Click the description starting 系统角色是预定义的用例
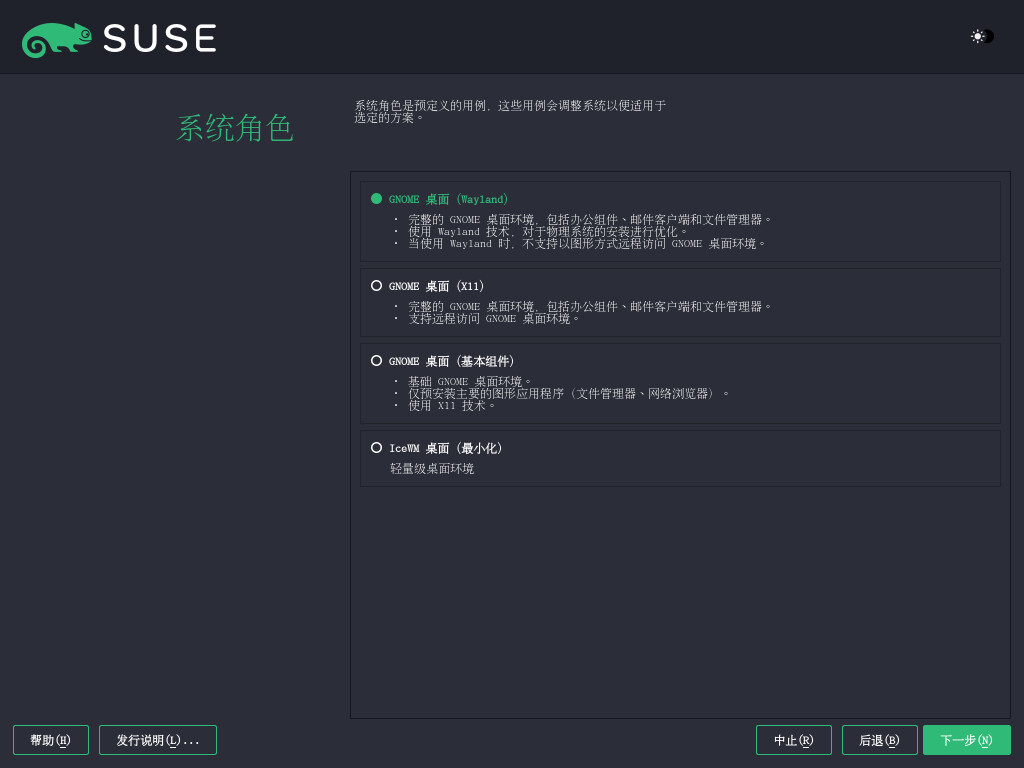 click(x=510, y=112)
